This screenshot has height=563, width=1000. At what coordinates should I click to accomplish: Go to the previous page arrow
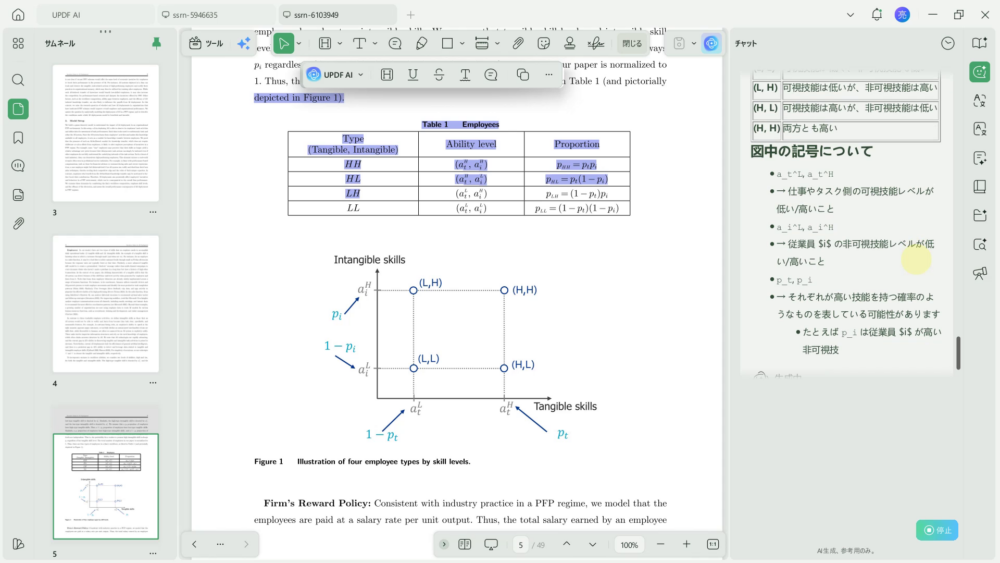tap(566, 545)
